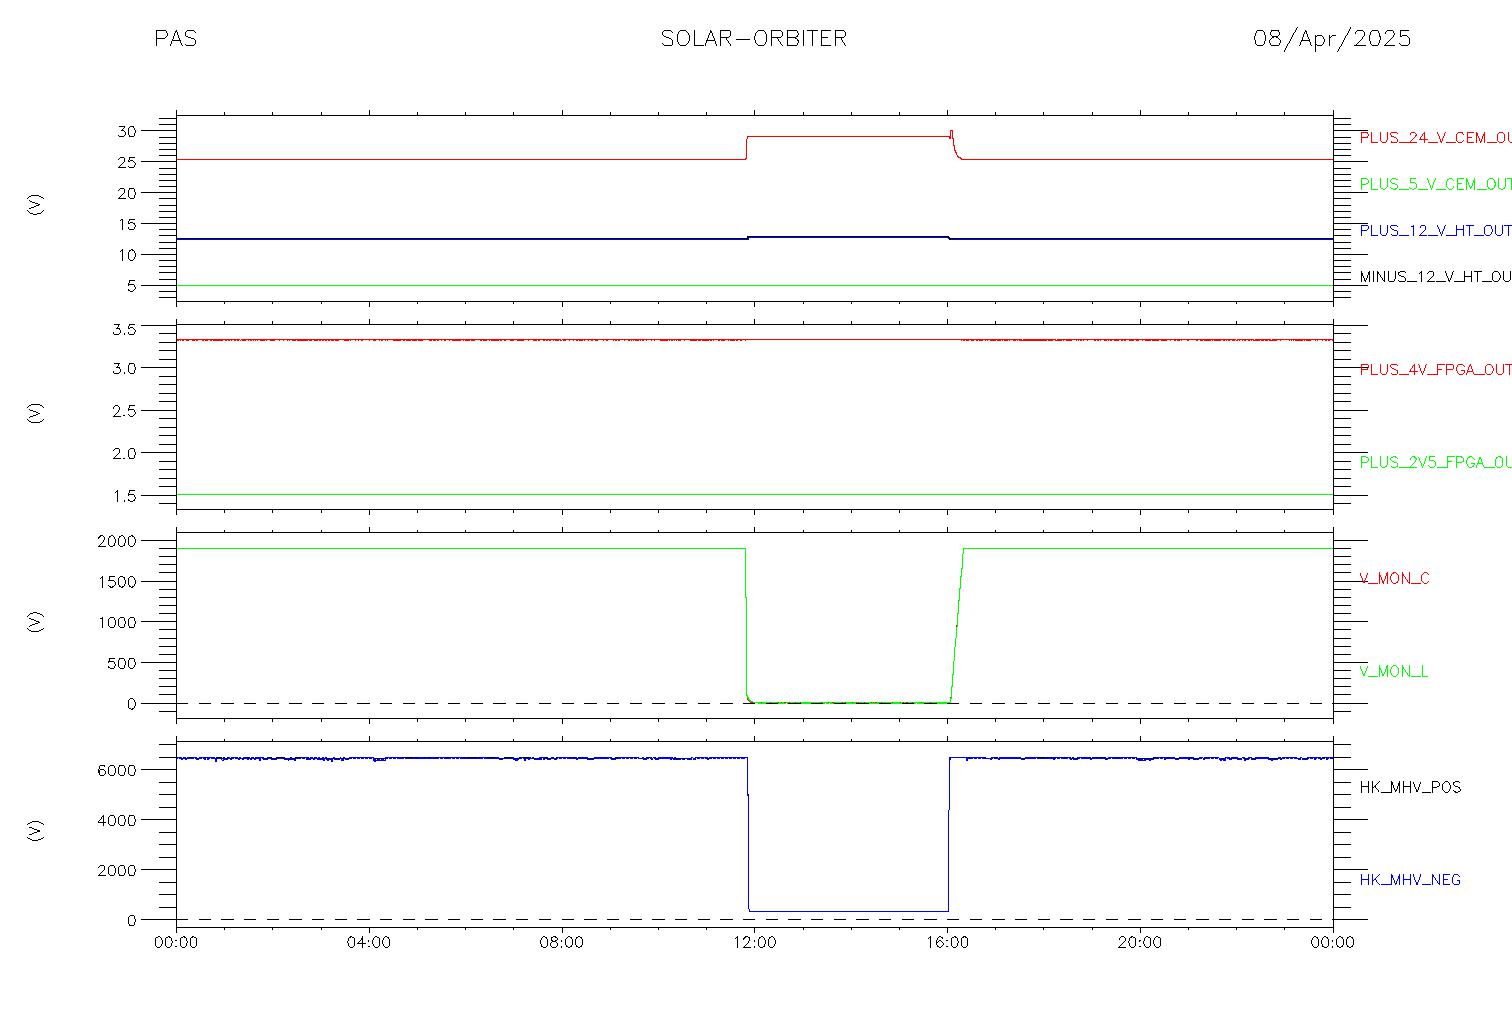Click the raised red 24V plateau near 14:00

click(x=848, y=136)
